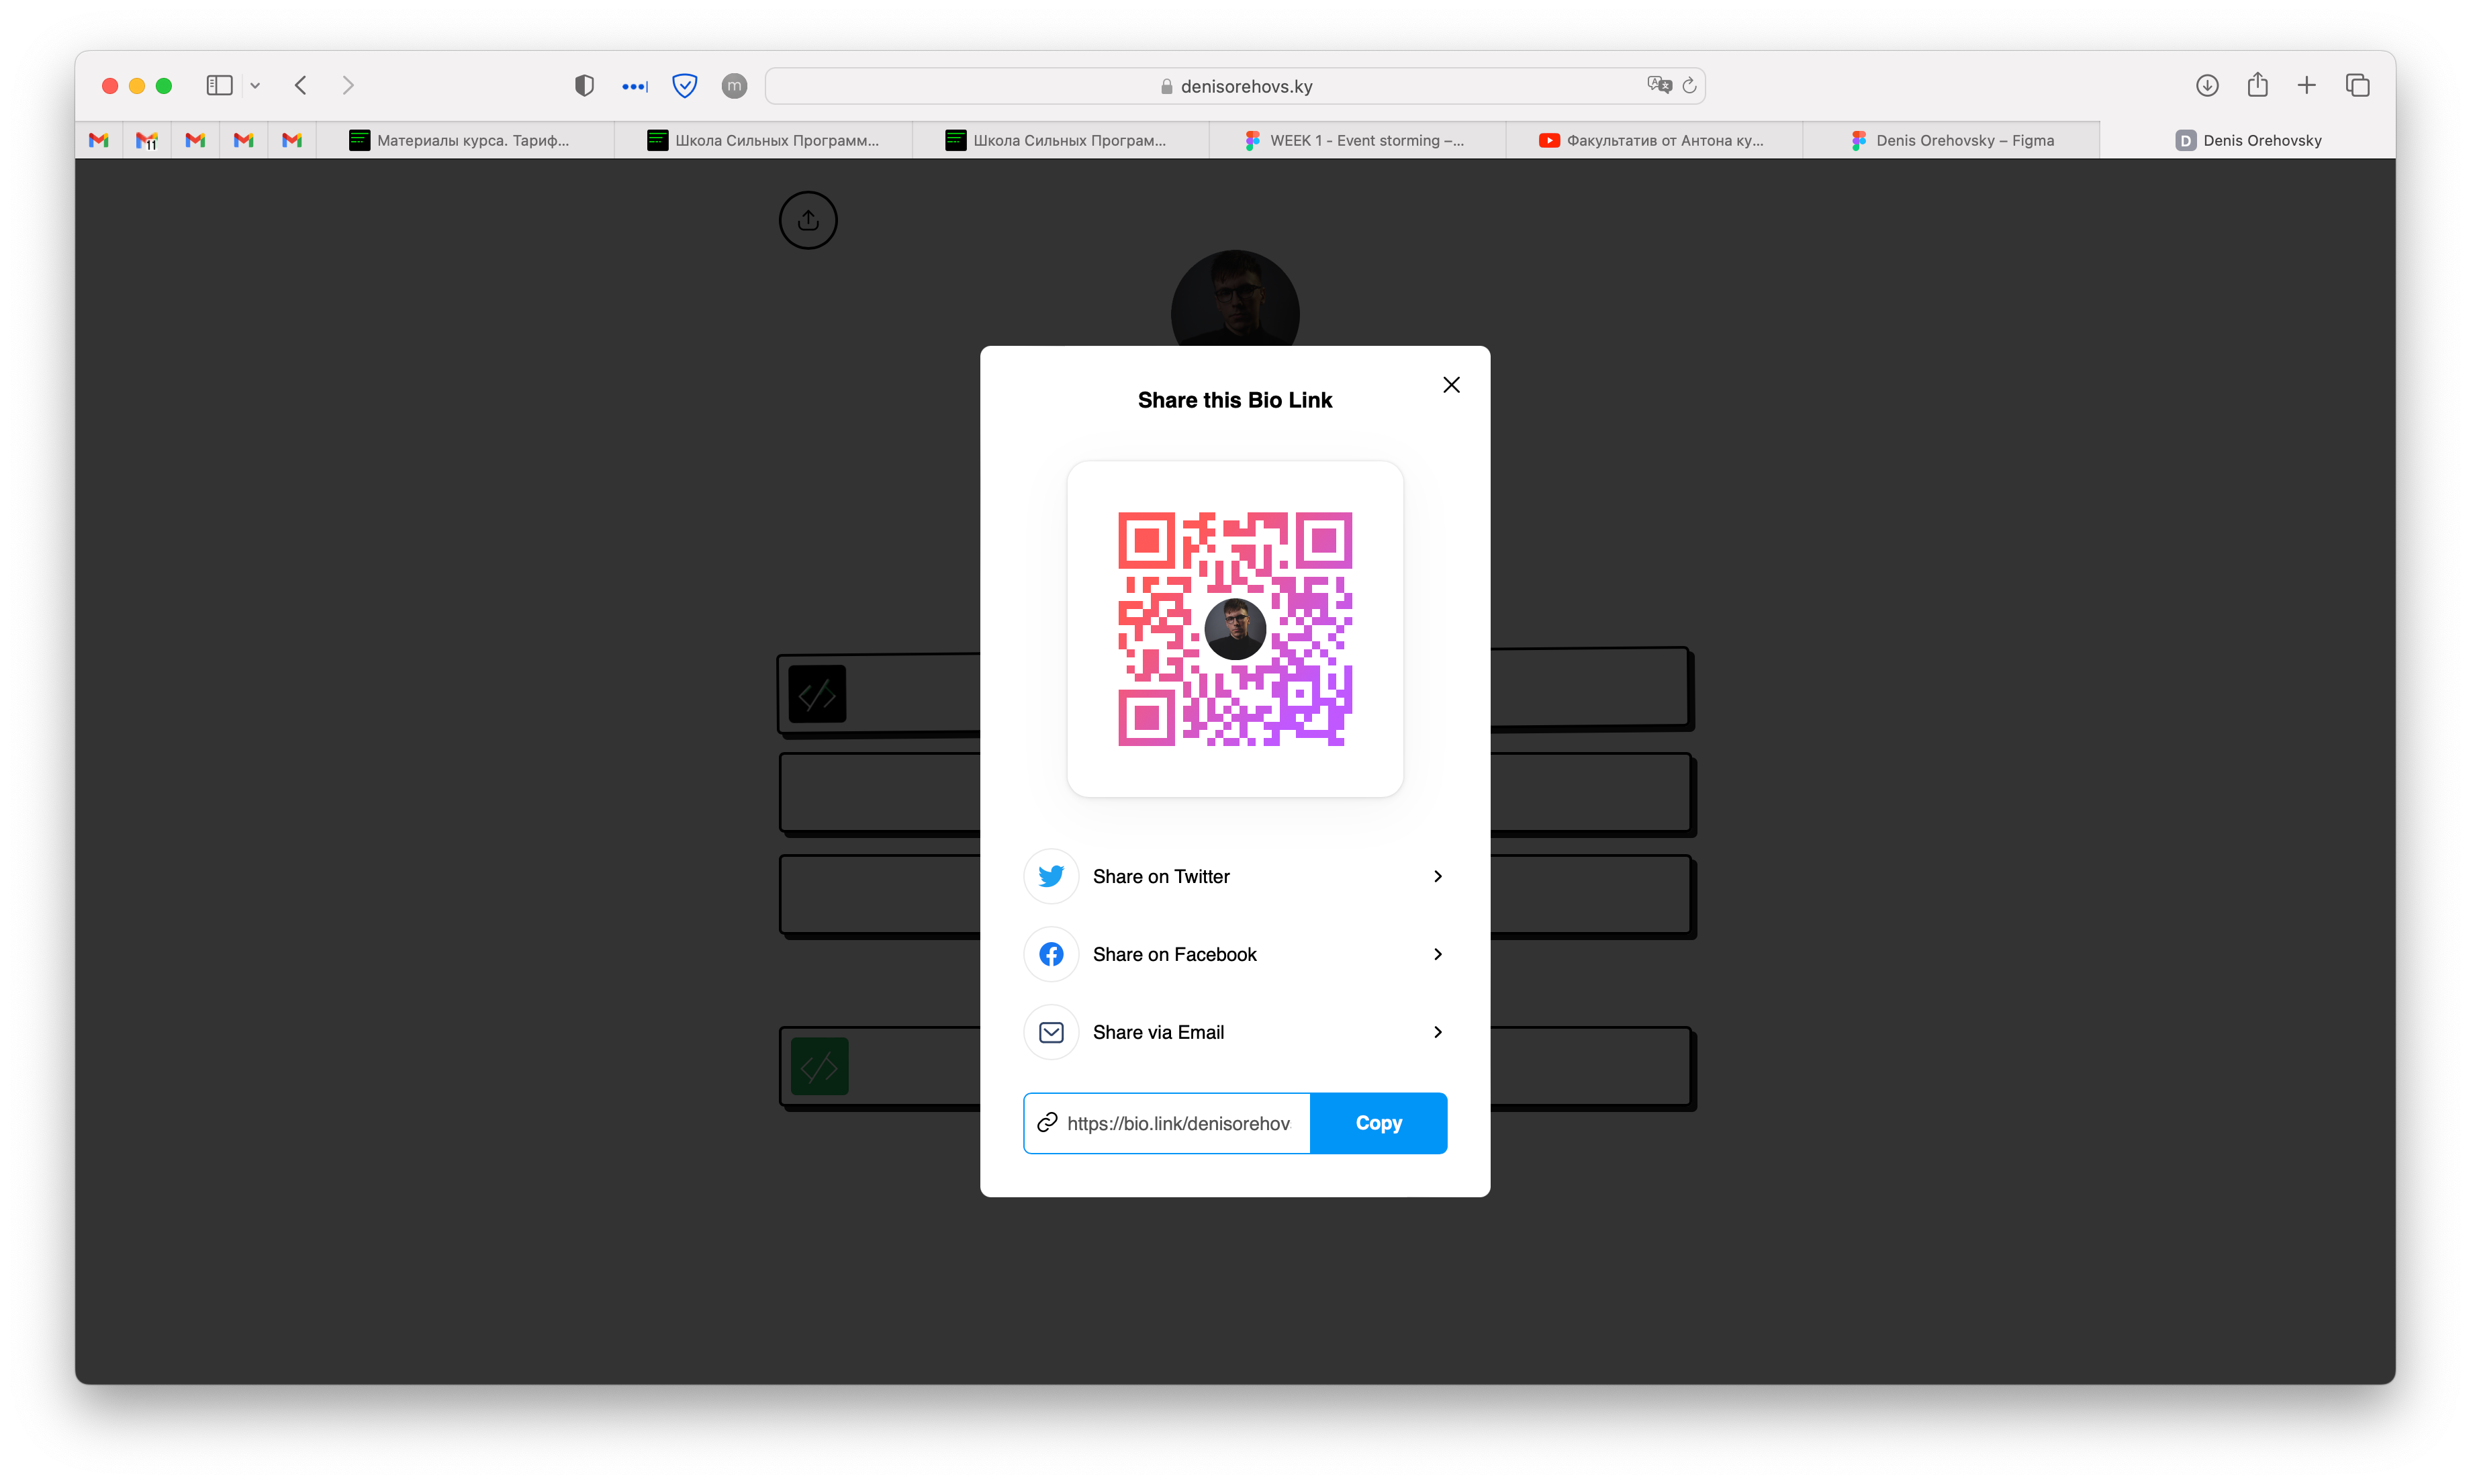Go forward to next page
The height and width of the screenshot is (1484, 2471).
348,86
